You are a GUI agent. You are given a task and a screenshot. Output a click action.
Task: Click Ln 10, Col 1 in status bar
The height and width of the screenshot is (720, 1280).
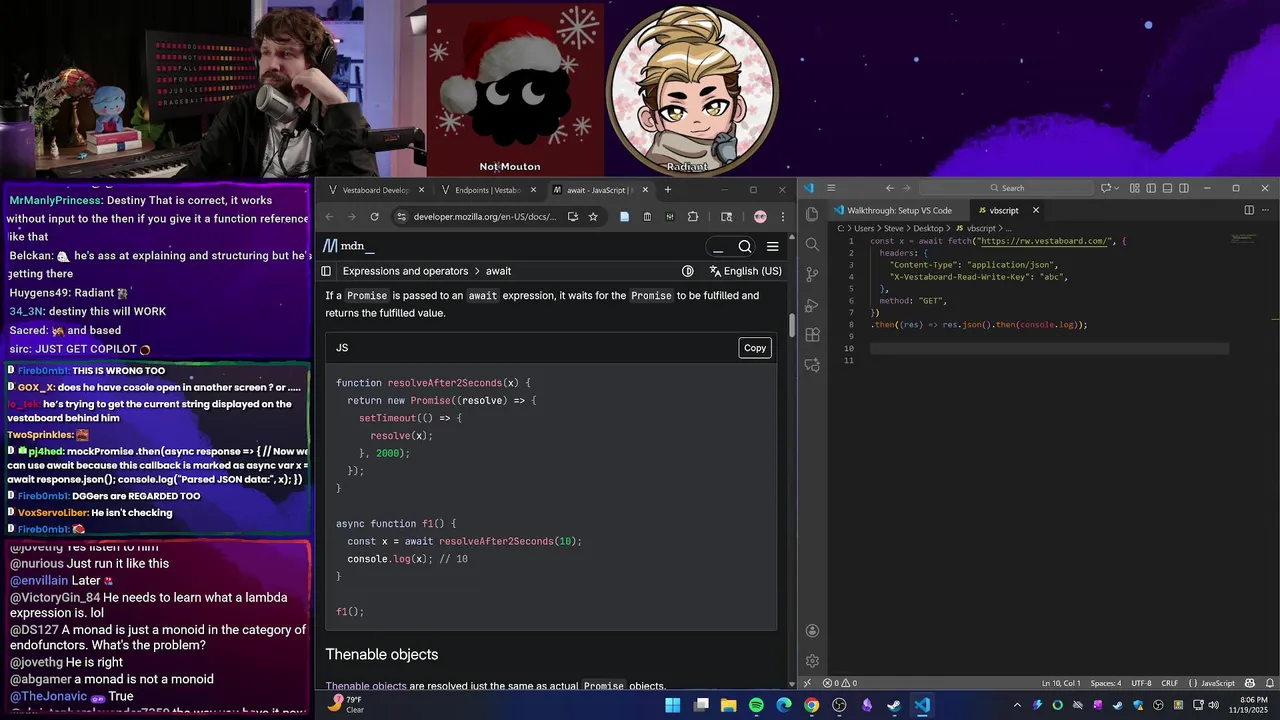click(1060, 683)
